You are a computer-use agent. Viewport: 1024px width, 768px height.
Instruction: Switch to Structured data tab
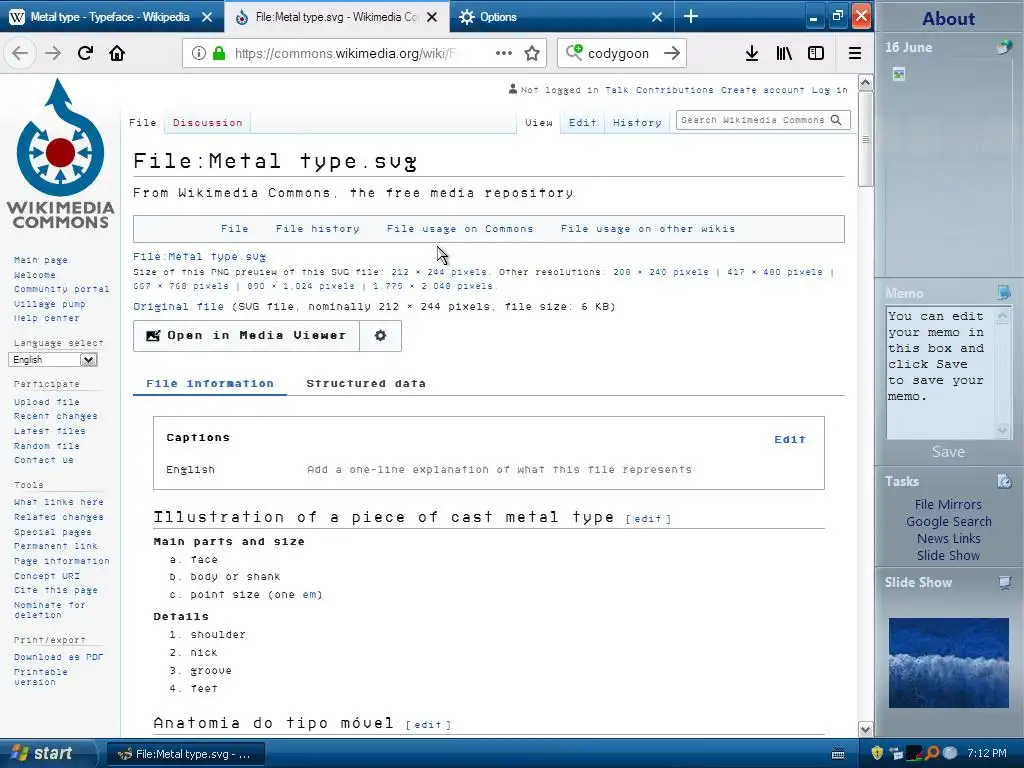point(366,383)
